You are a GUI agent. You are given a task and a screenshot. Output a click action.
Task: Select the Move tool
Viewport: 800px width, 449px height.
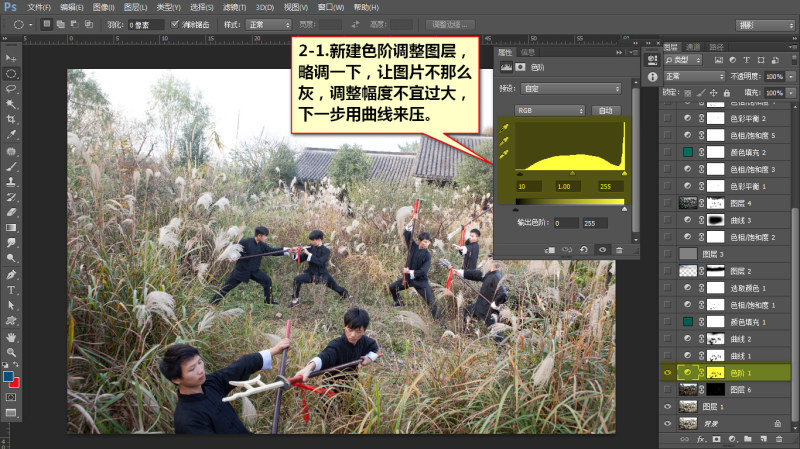click(11, 58)
